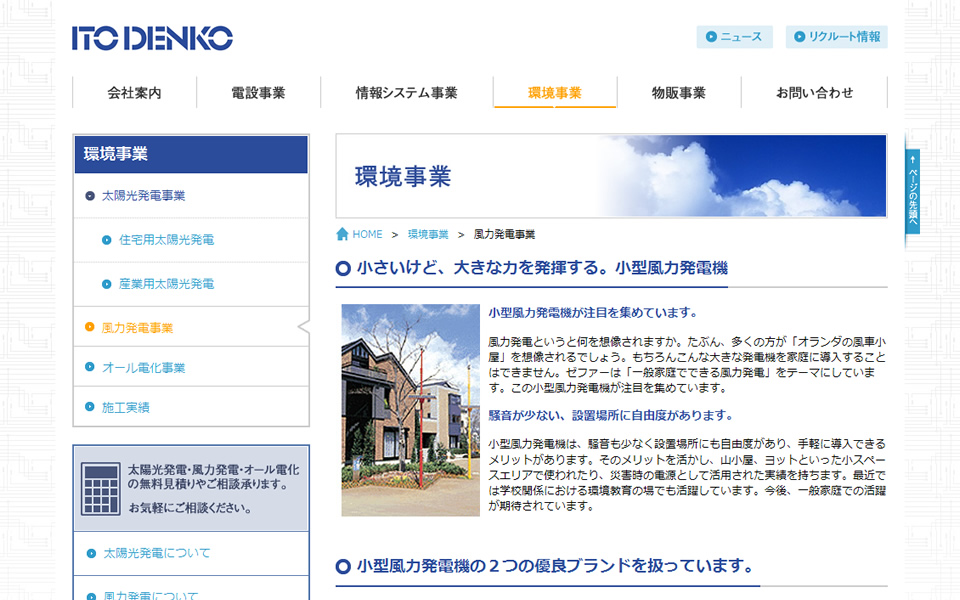Click the calculator icon in consultation box

click(100, 489)
